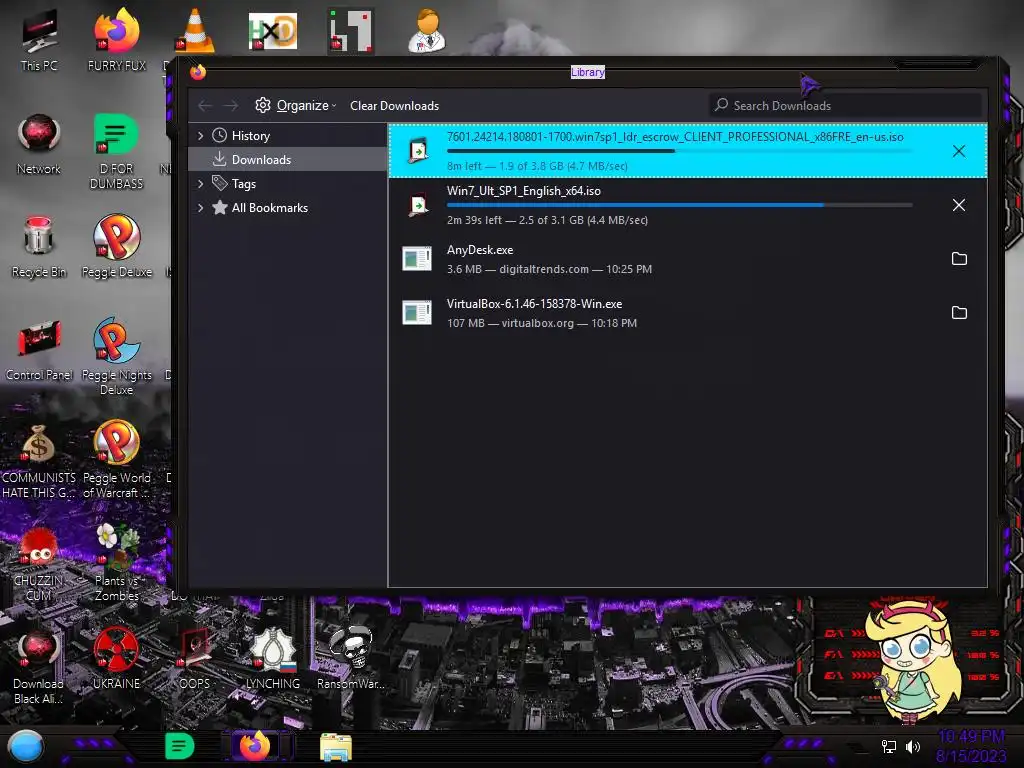Open the HxD desktop shortcut

tap(272, 31)
